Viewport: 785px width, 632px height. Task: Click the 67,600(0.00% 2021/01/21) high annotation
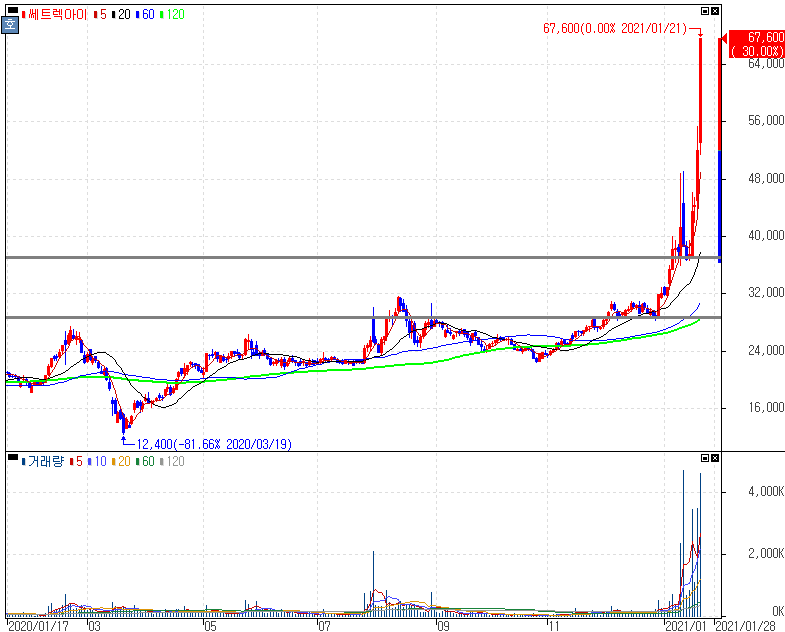coord(615,28)
